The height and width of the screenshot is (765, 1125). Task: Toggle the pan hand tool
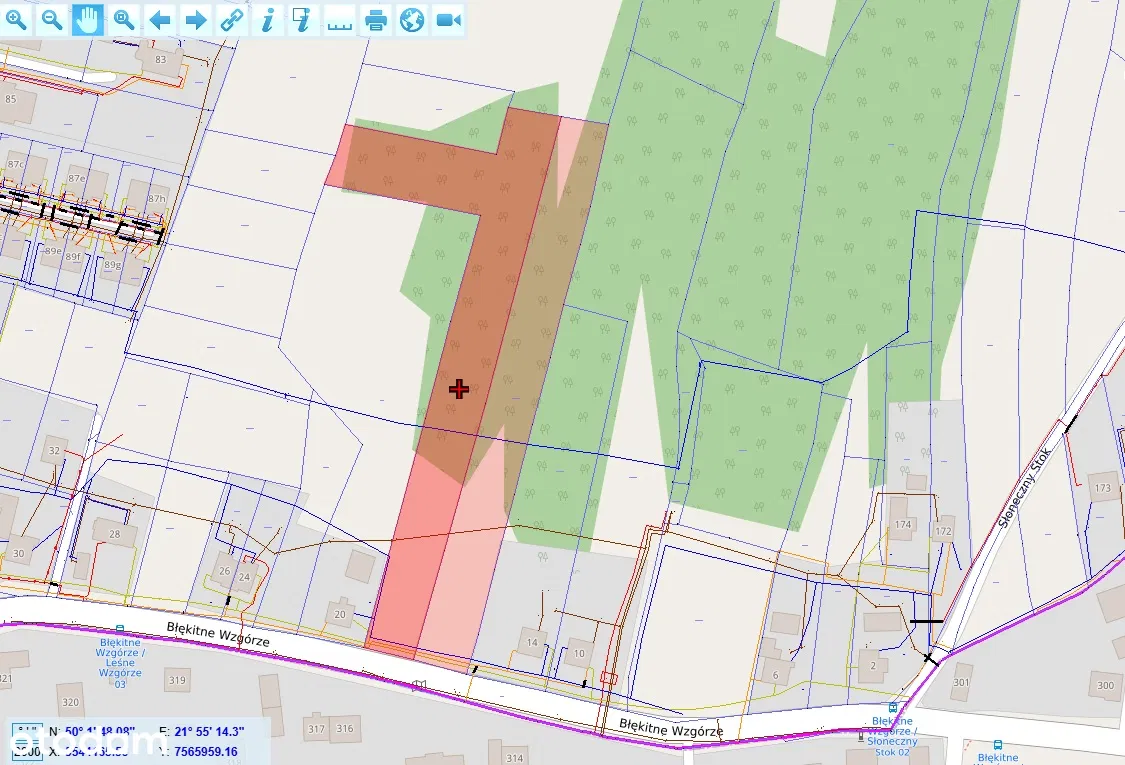[x=88, y=19]
